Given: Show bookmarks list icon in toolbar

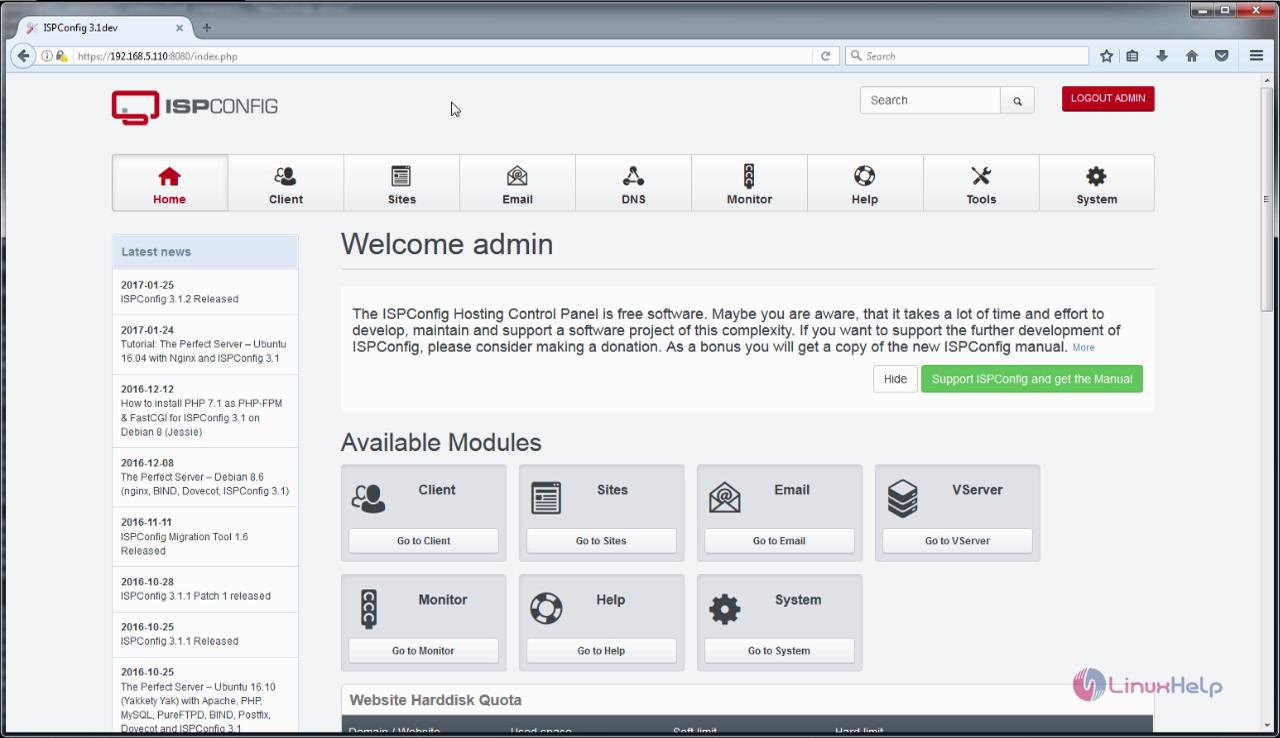Looking at the screenshot, I should pos(1132,56).
